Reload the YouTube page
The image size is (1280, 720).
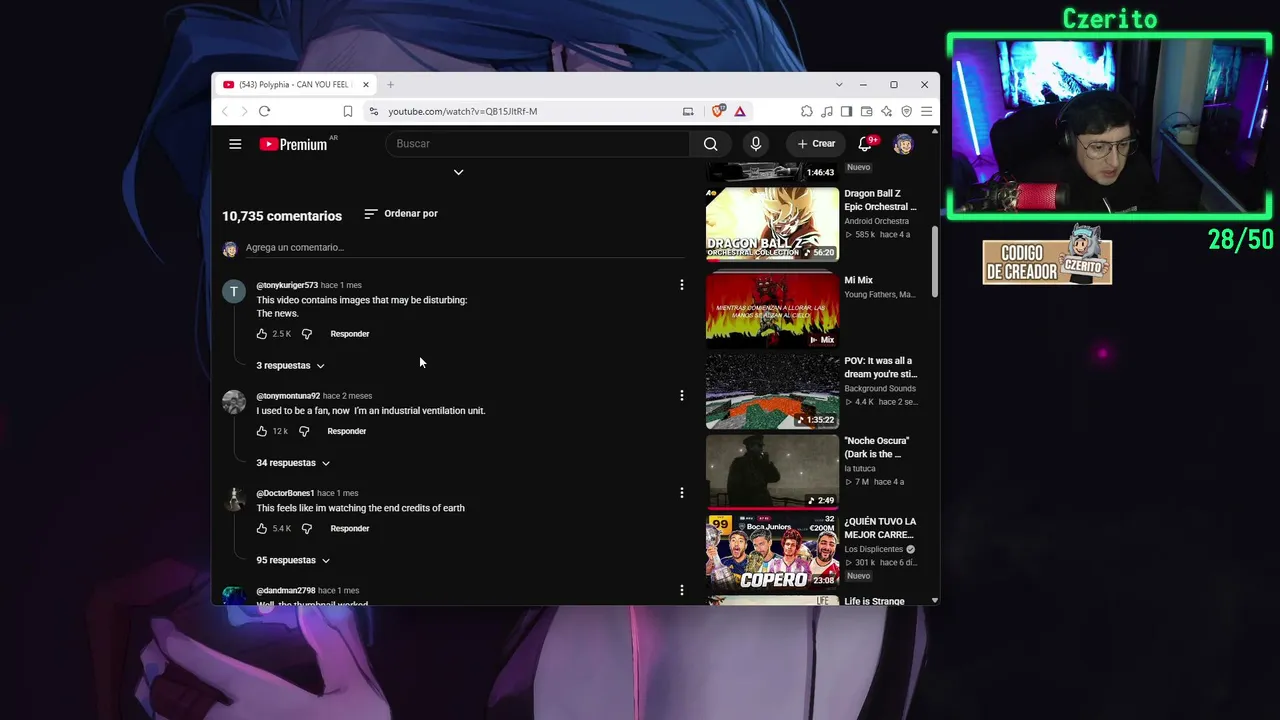(x=264, y=111)
